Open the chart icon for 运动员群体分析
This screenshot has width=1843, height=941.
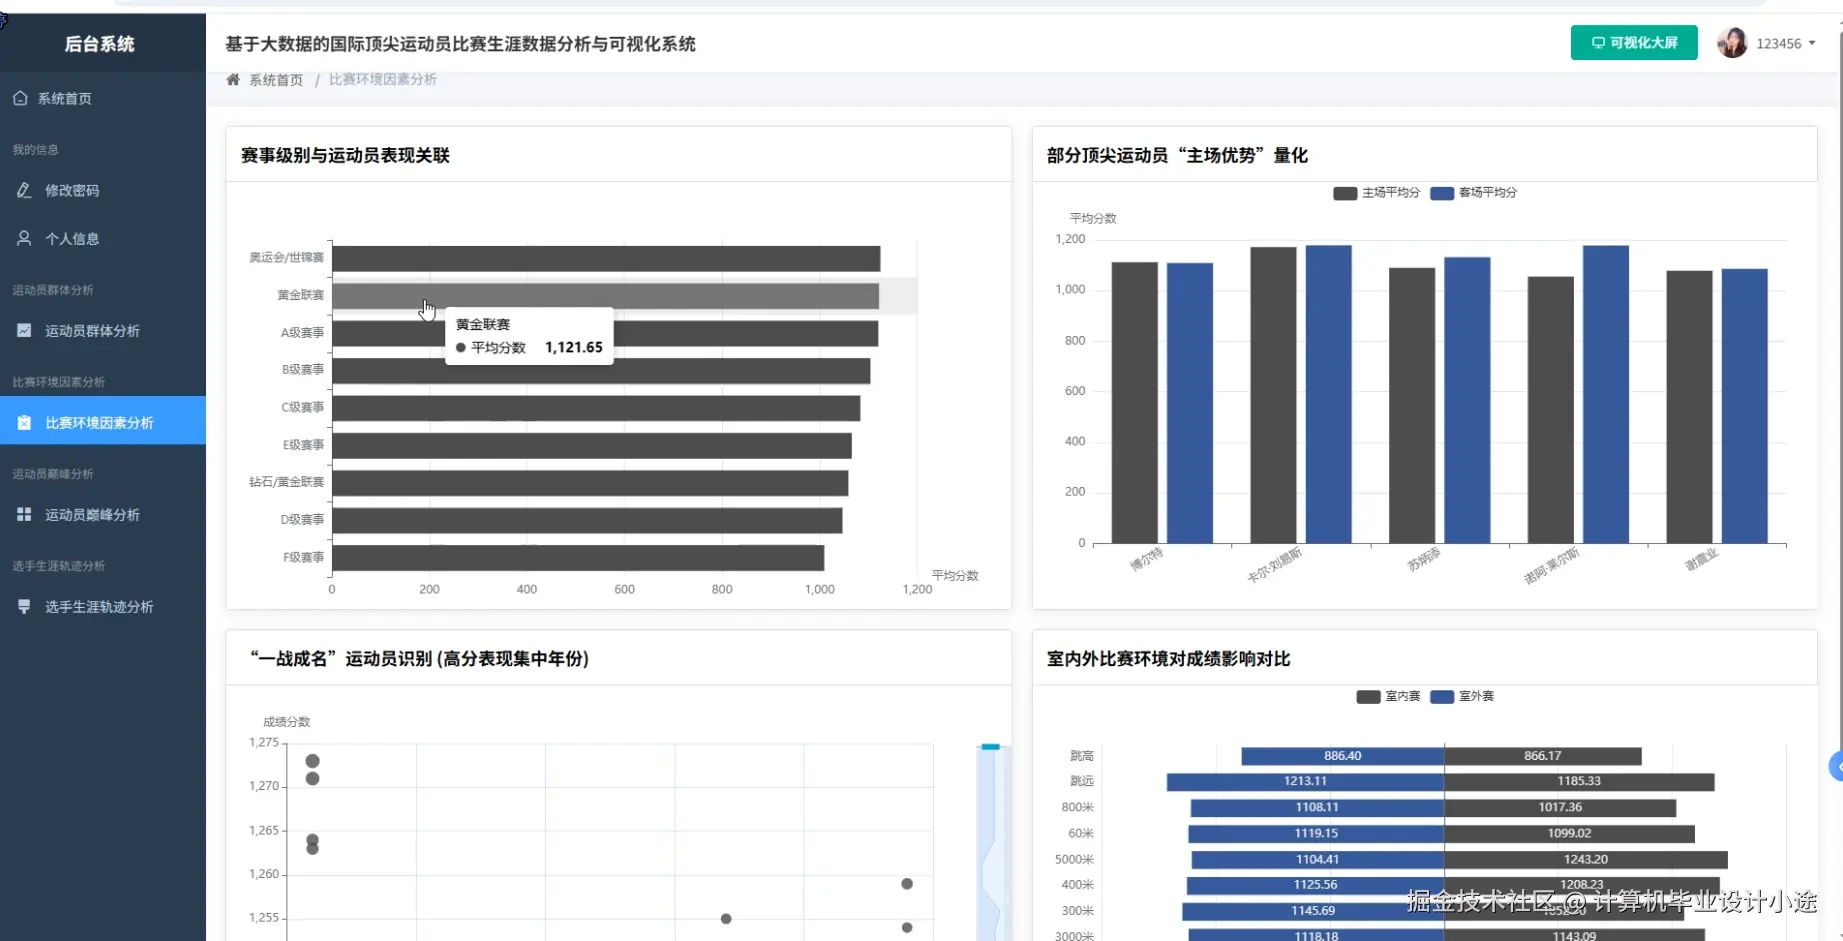click(x=24, y=330)
